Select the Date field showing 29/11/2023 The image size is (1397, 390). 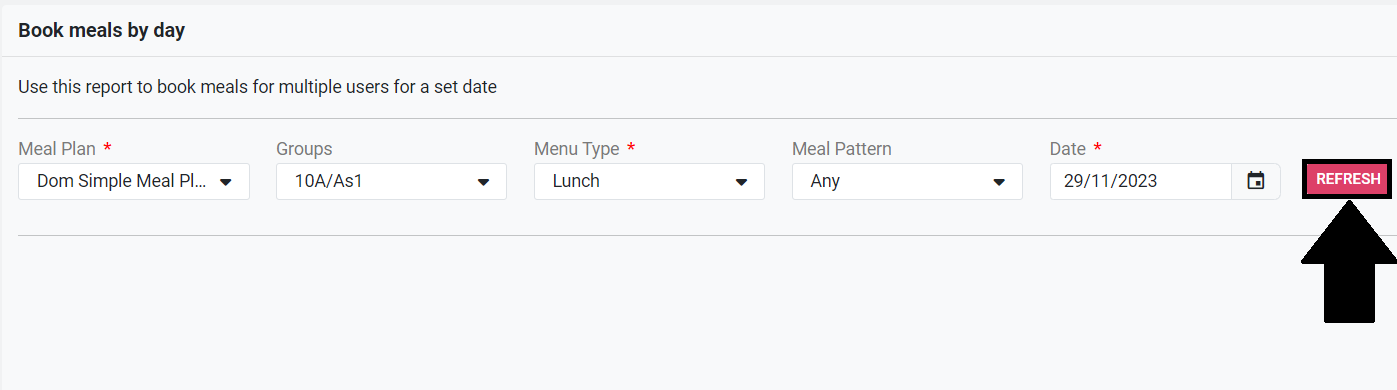[1141, 181]
